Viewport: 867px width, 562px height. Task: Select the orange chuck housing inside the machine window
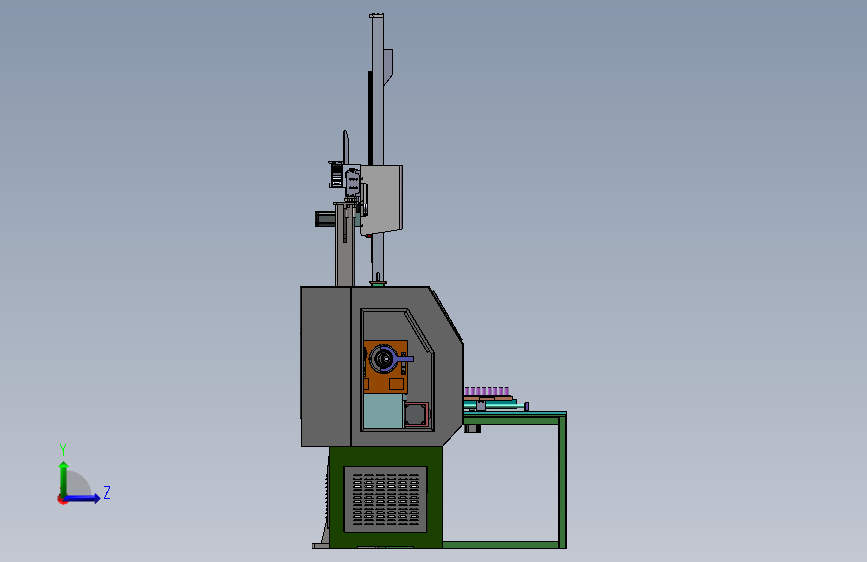[386, 366]
